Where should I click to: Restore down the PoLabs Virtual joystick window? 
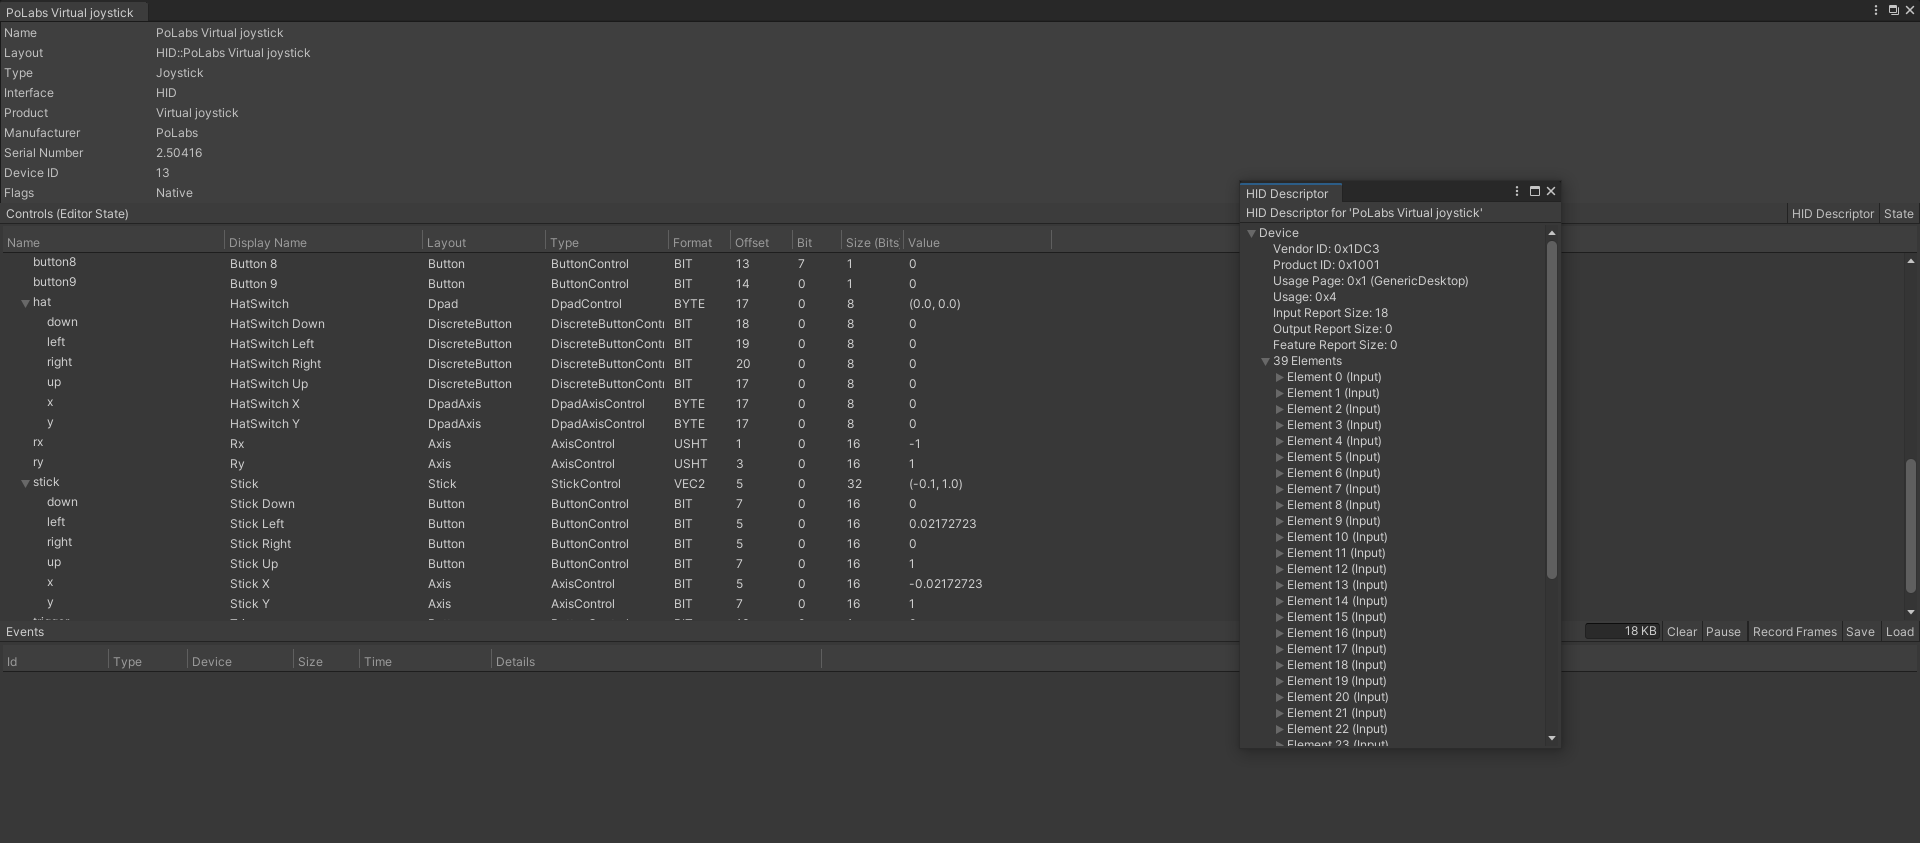click(x=1893, y=10)
